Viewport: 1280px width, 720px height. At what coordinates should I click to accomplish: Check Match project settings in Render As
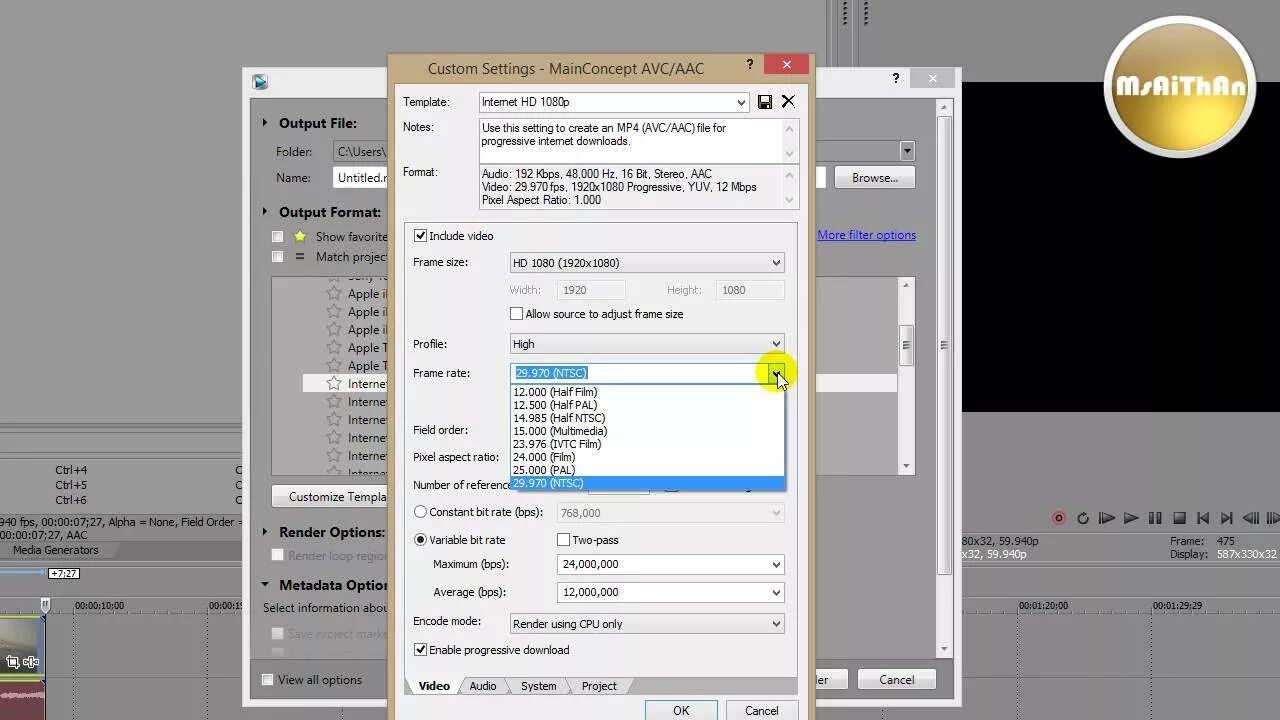tap(277, 257)
